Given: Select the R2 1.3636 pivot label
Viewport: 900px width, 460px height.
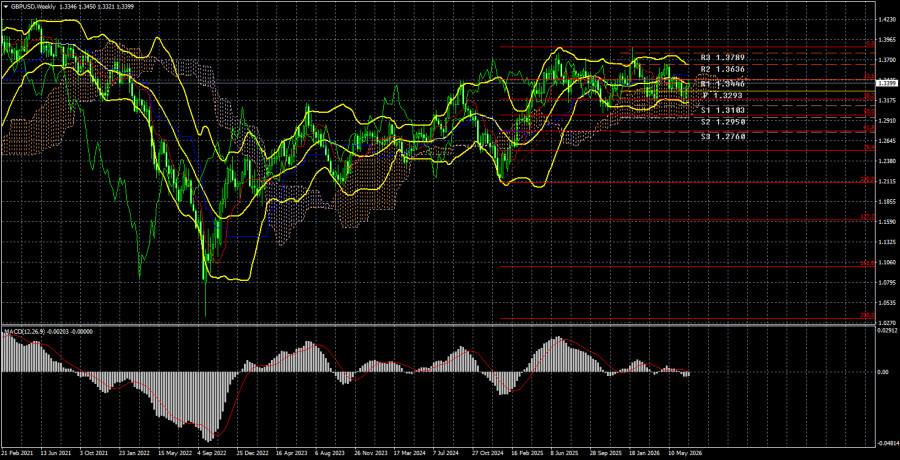Looking at the screenshot, I should [x=721, y=69].
